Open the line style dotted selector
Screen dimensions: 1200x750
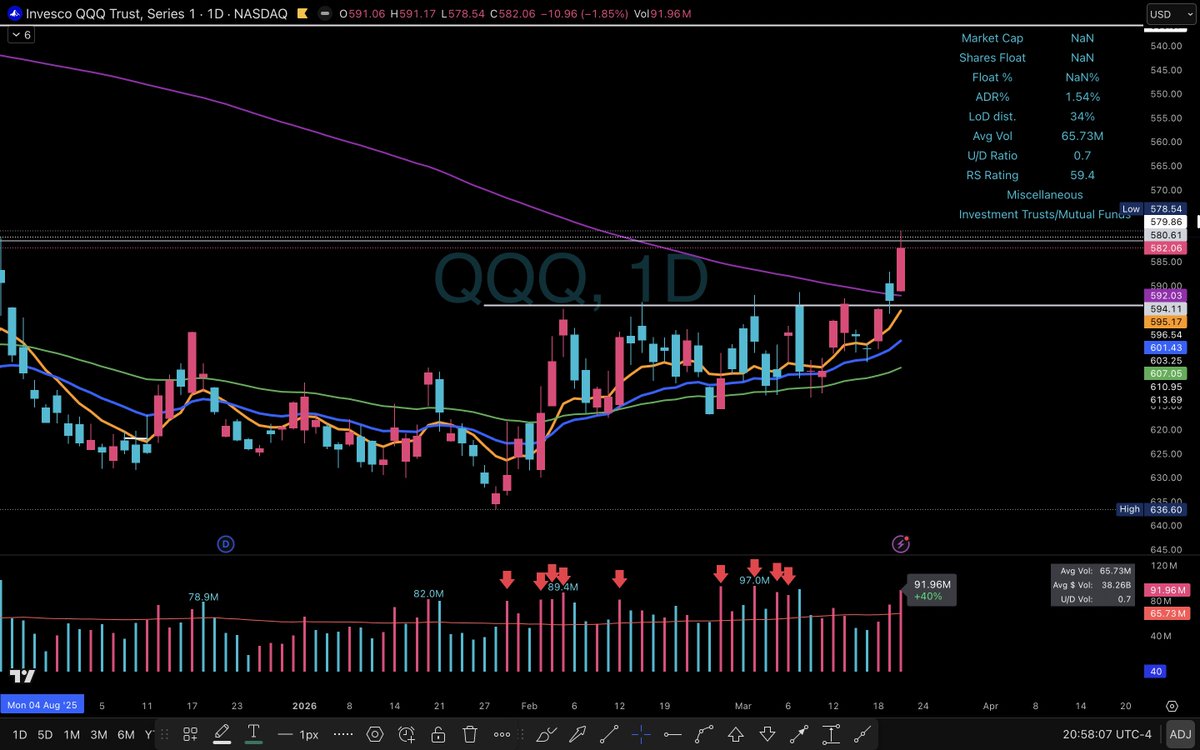tap(342, 733)
